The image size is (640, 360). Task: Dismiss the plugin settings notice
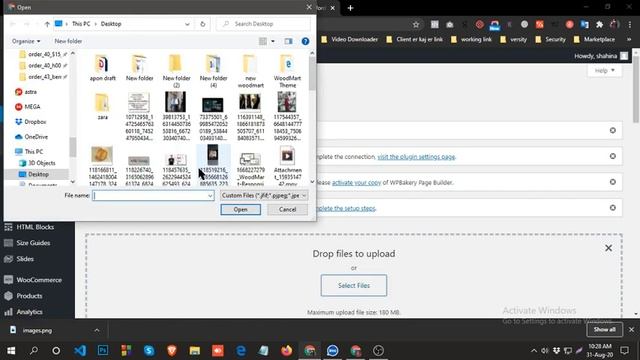(x=613, y=156)
